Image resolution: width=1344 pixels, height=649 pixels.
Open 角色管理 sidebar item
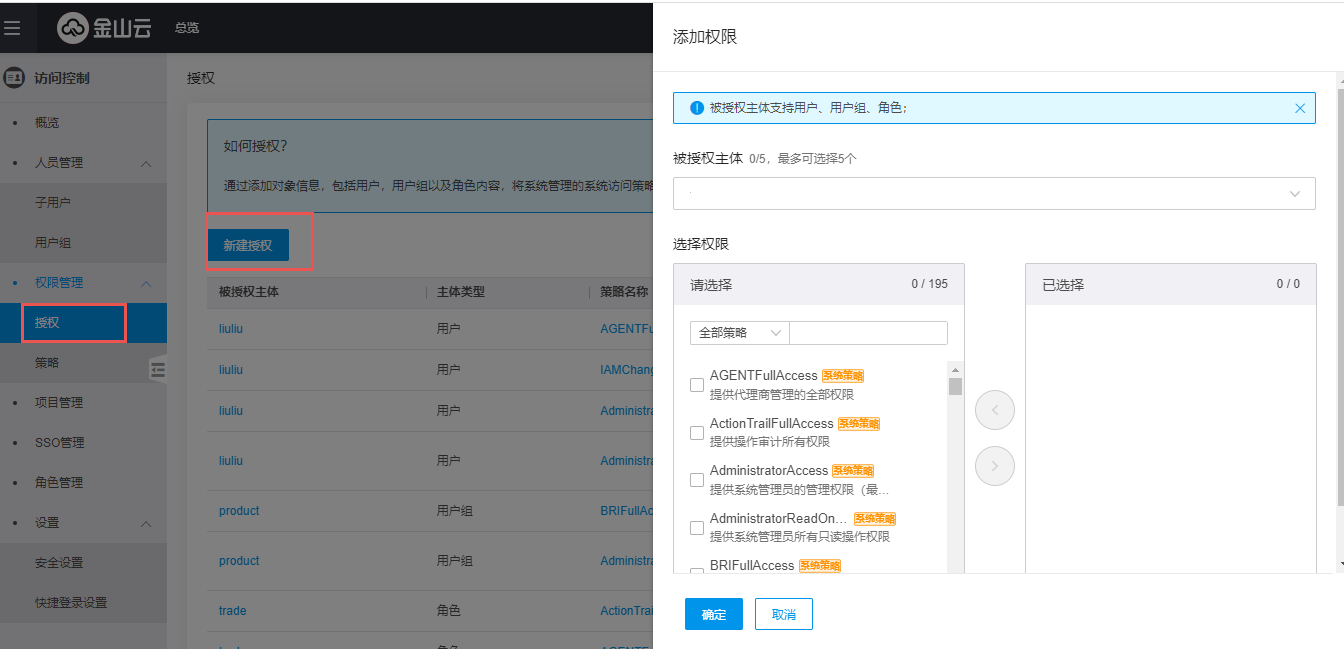(x=59, y=482)
